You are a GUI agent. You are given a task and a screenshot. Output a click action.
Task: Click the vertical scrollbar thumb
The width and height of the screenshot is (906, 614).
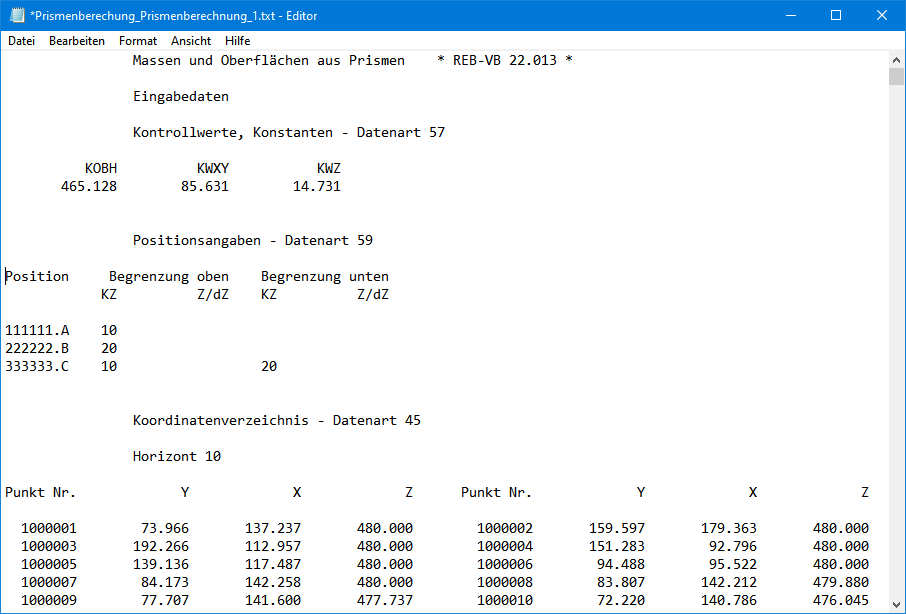pos(897,79)
